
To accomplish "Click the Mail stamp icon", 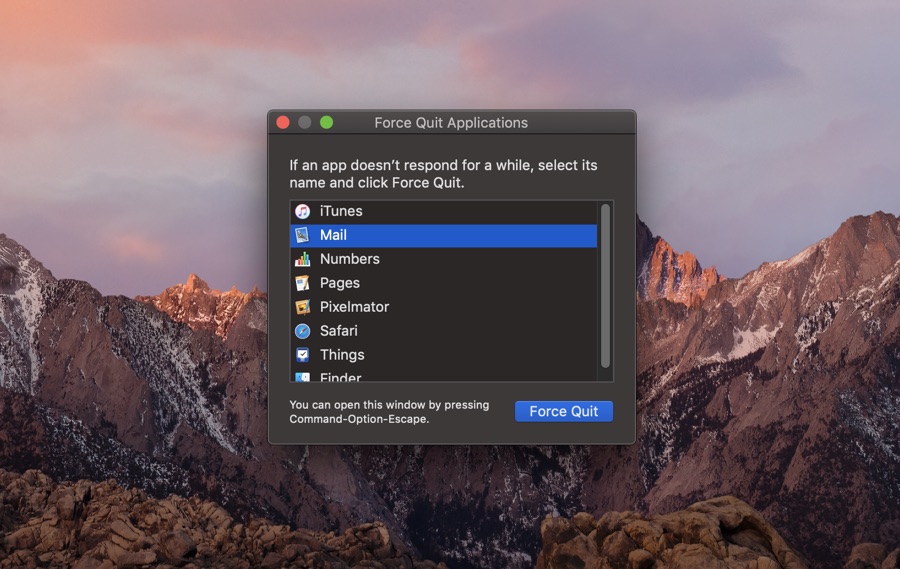I will (302, 235).
